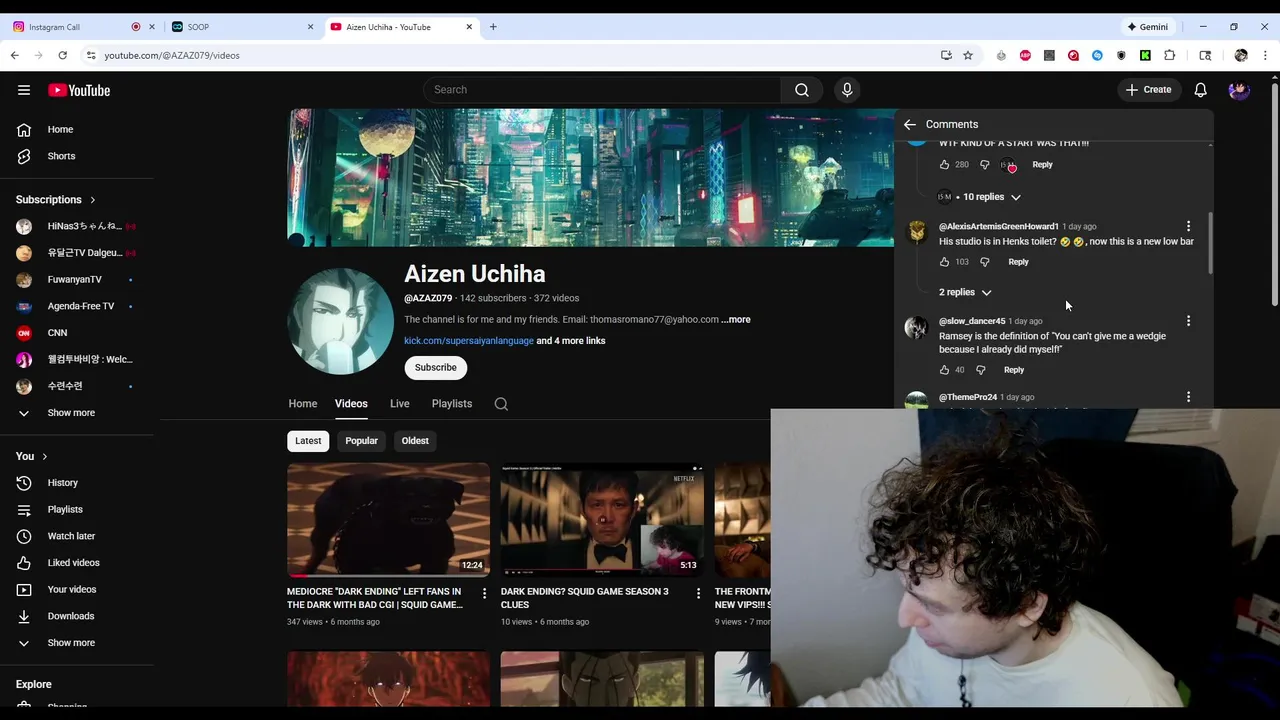The image size is (1280, 720).
Task: Open Chrome extensions puzzle icon
Action: (x=1169, y=55)
